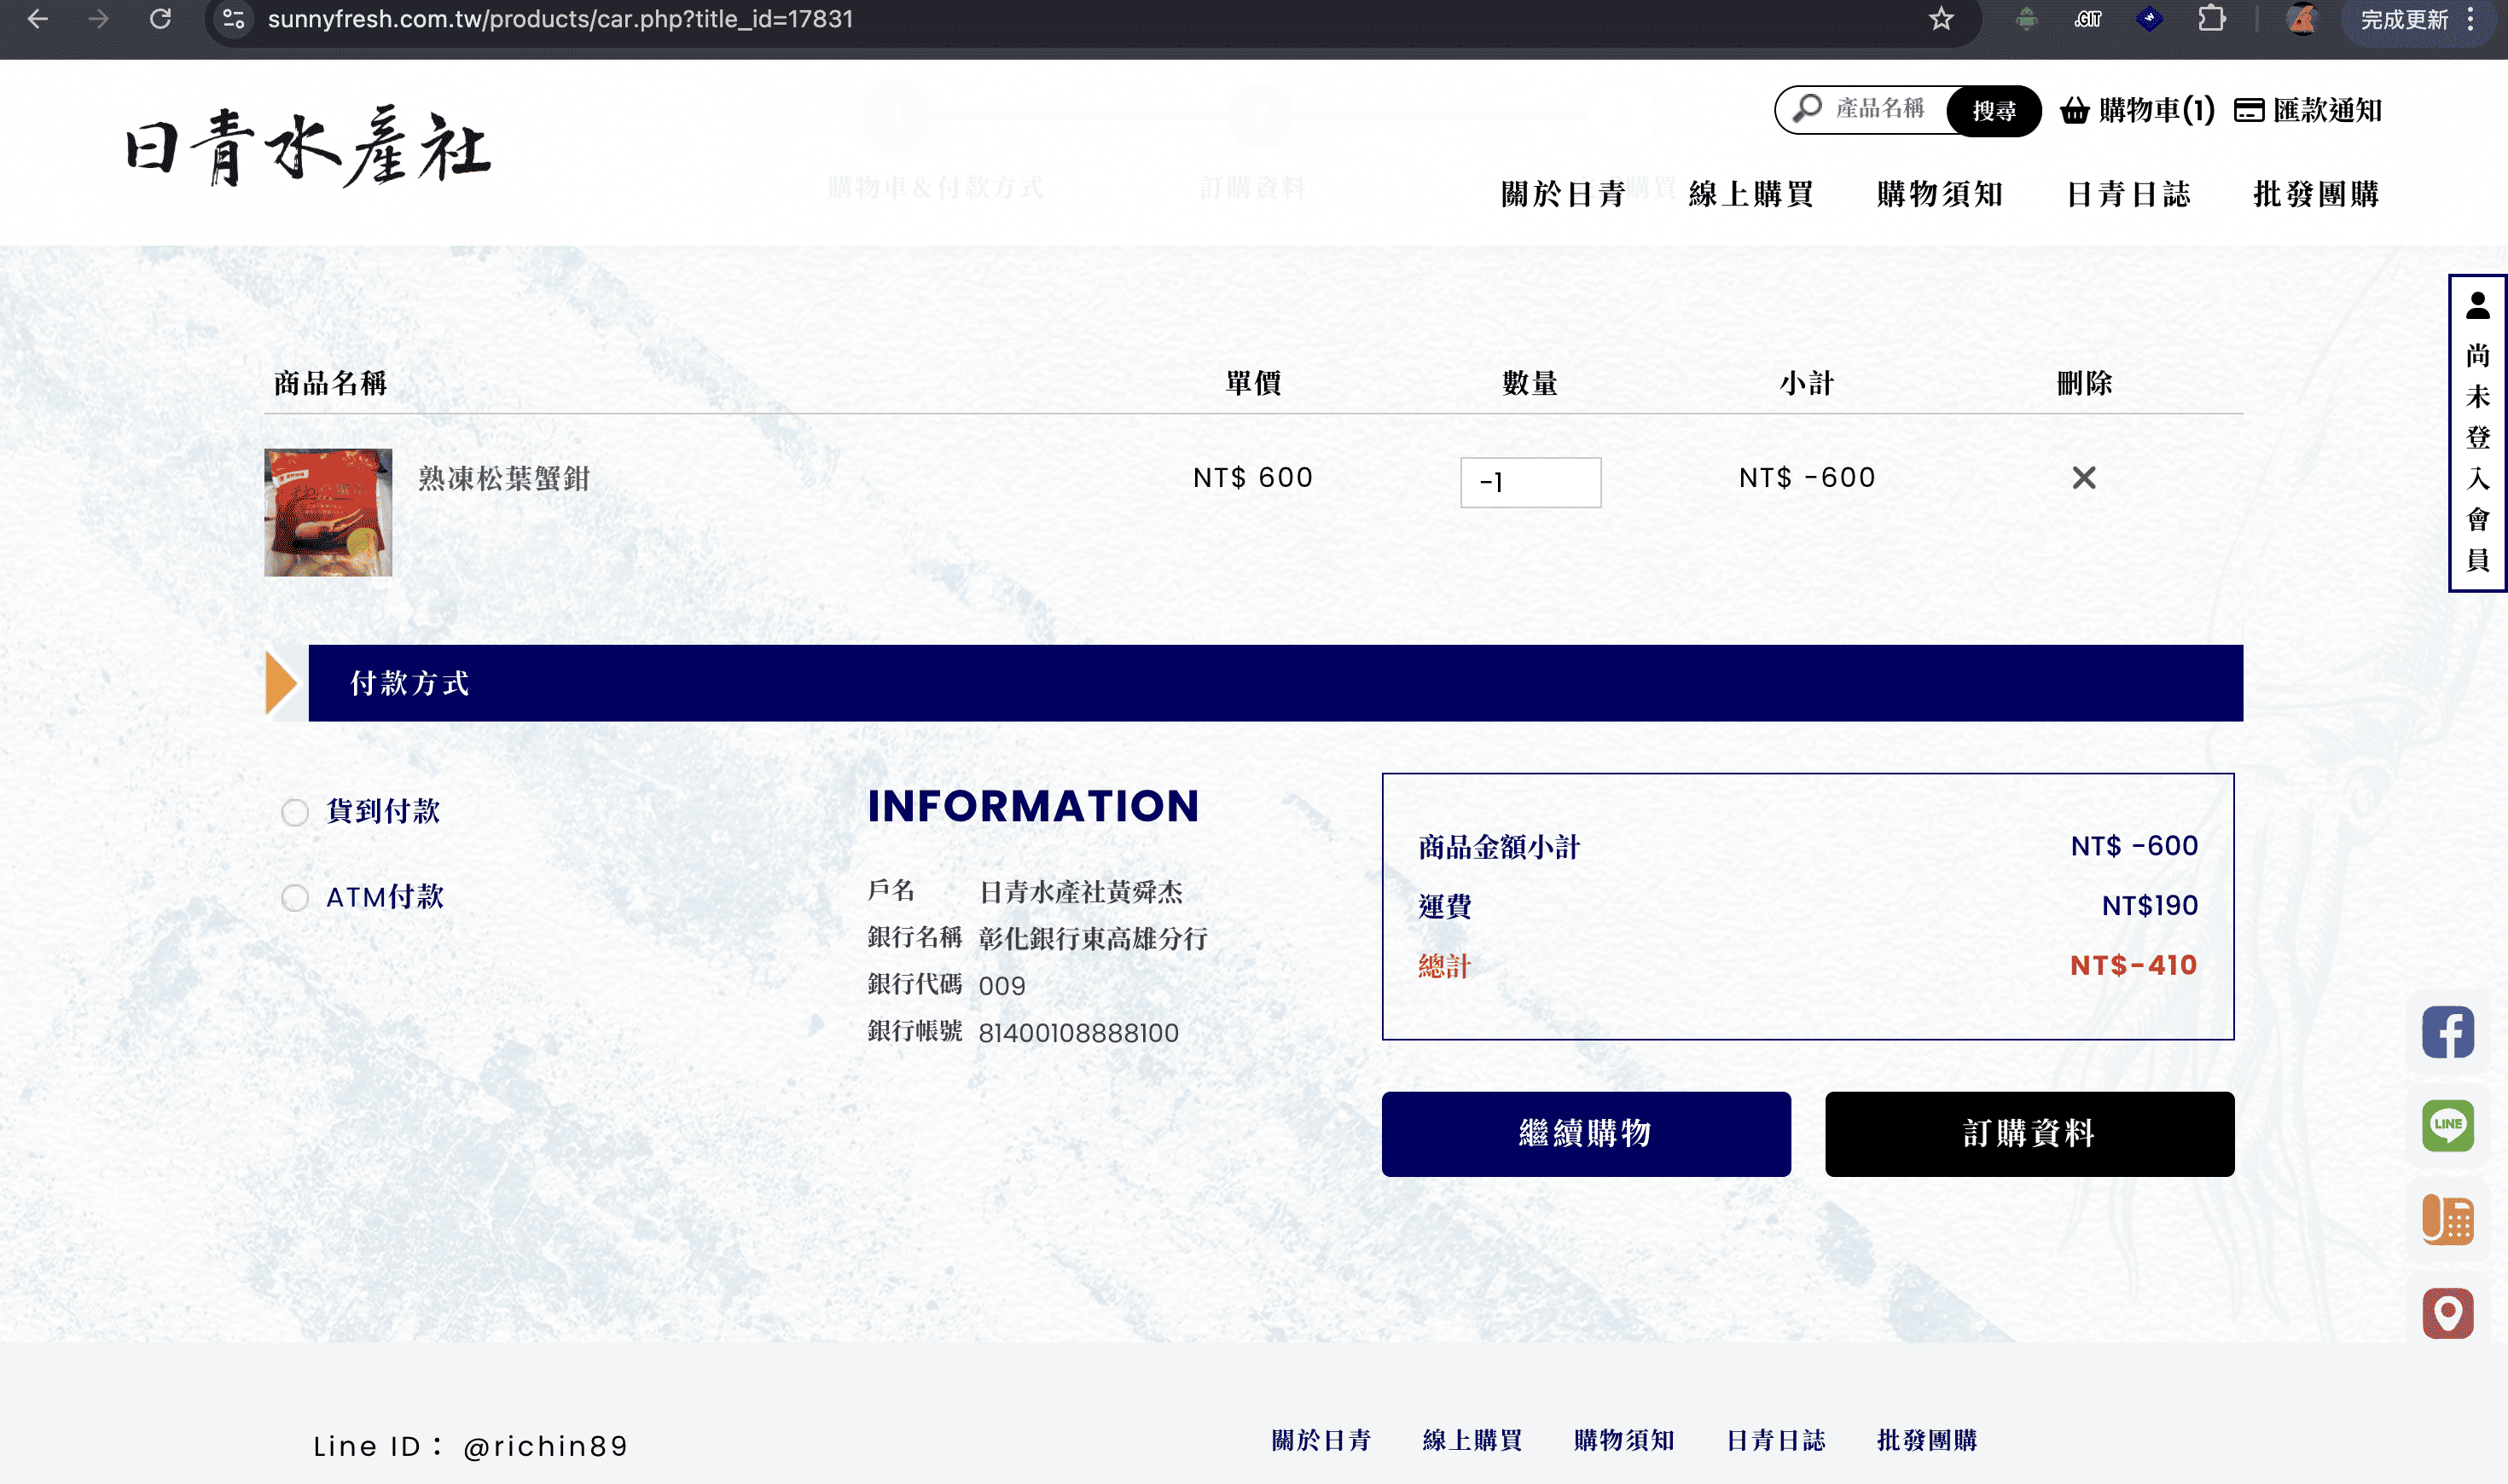Bookmark this page with star icon
The width and height of the screenshot is (2508, 1484).
pyautogui.click(x=1941, y=19)
